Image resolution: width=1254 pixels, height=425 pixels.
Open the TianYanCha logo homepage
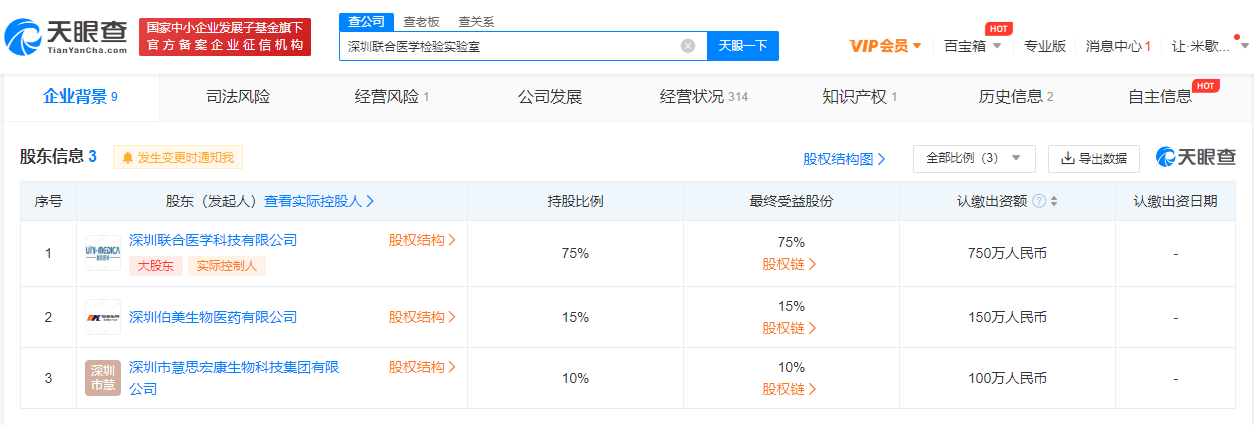66,37
